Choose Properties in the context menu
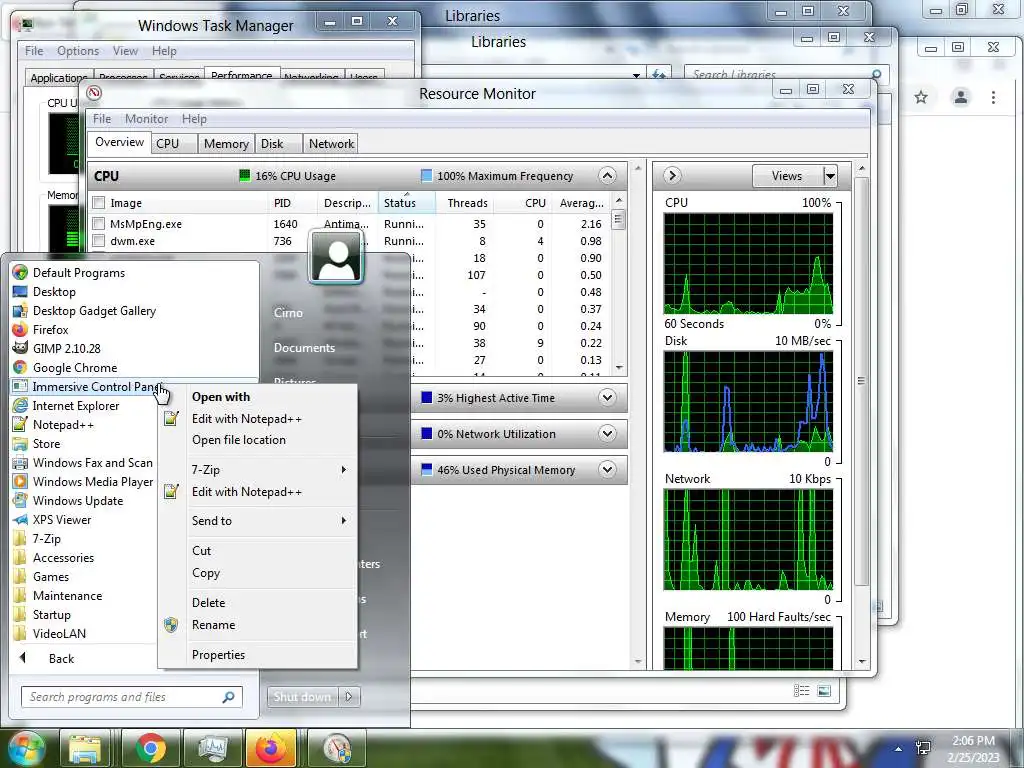This screenshot has height=768, width=1024. [218, 654]
